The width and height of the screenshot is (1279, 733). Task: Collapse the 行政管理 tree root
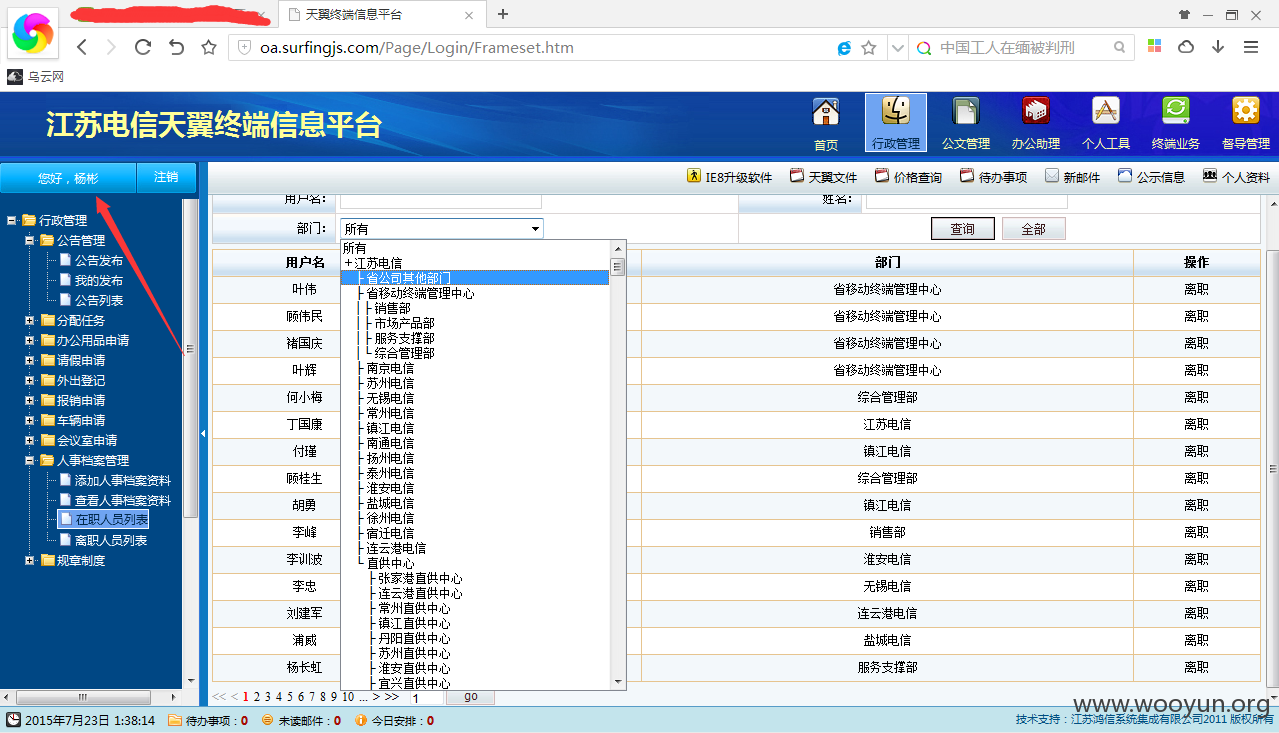(x=11, y=220)
